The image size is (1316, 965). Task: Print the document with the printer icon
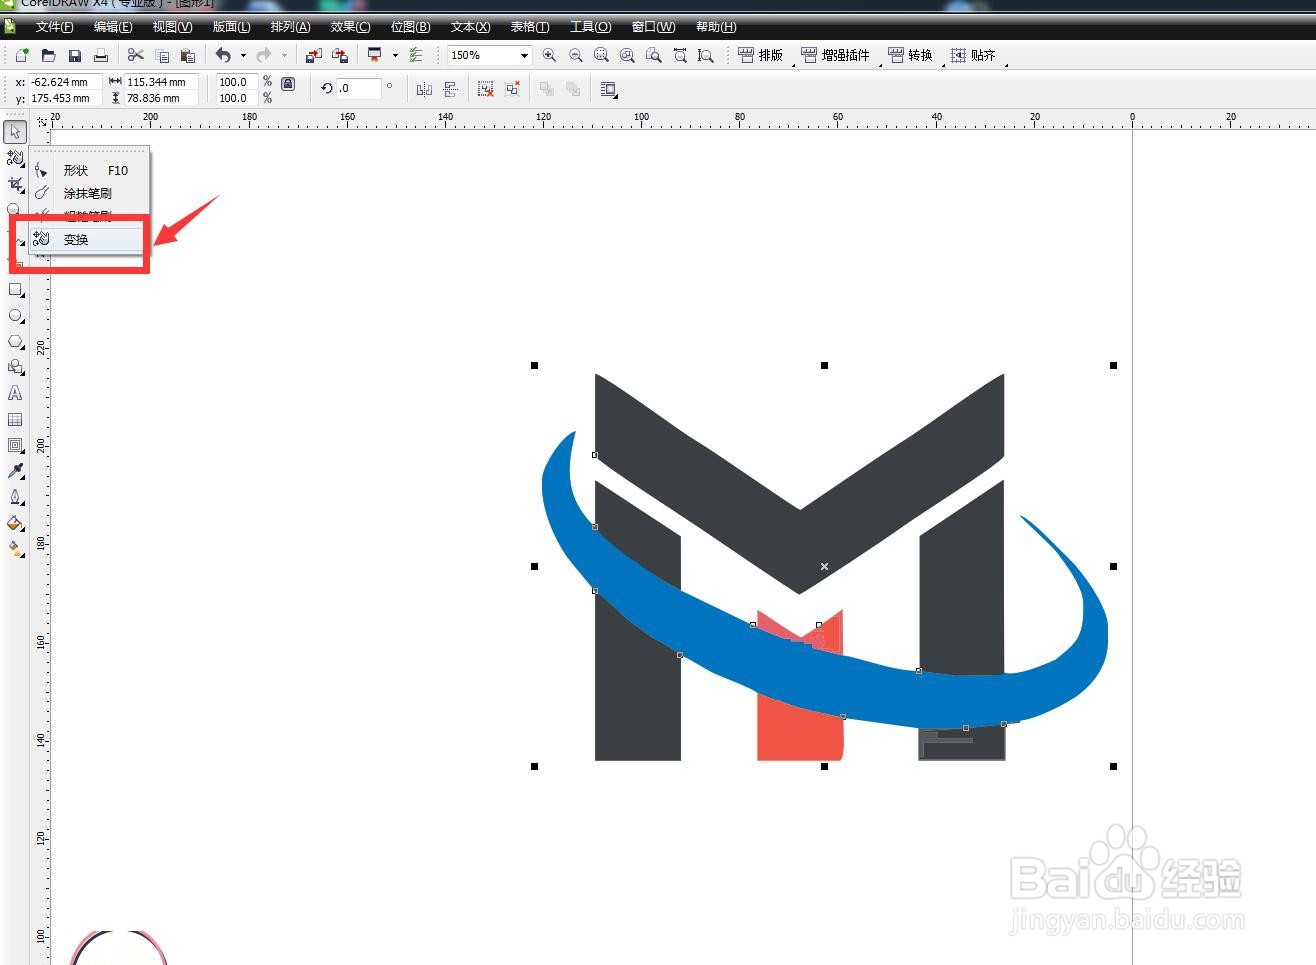pos(100,55)
